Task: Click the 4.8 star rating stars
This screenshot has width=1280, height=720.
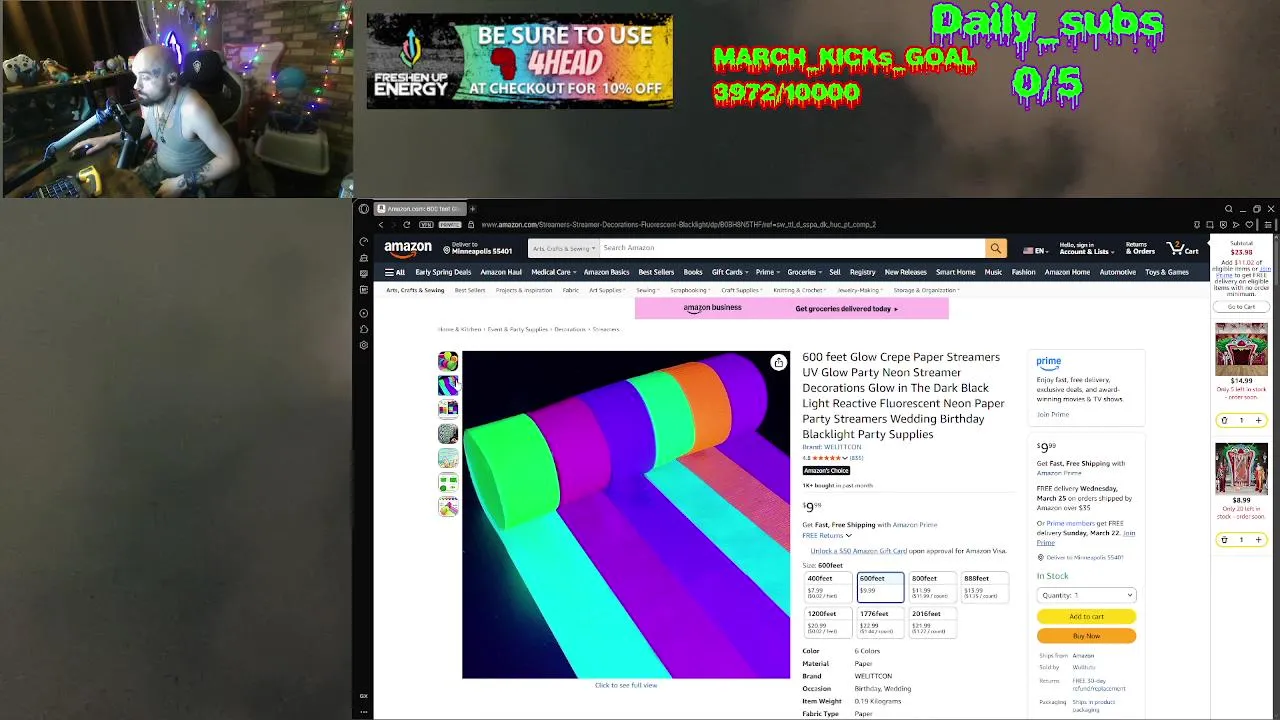Action: click(829, 458)
